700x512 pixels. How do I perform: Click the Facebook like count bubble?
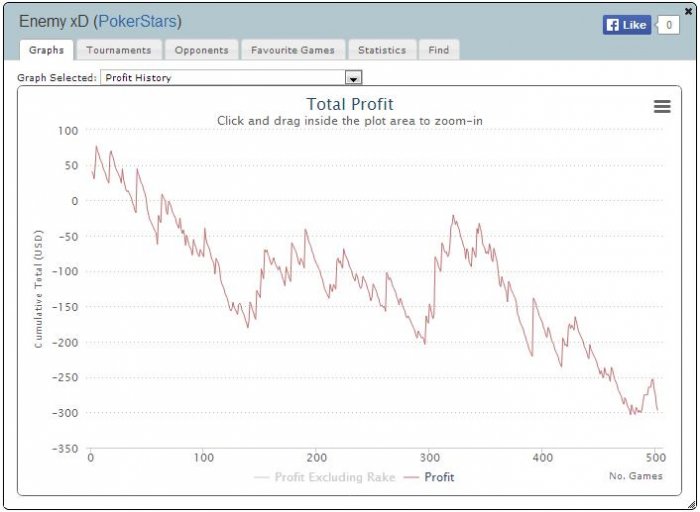point(669,25)
